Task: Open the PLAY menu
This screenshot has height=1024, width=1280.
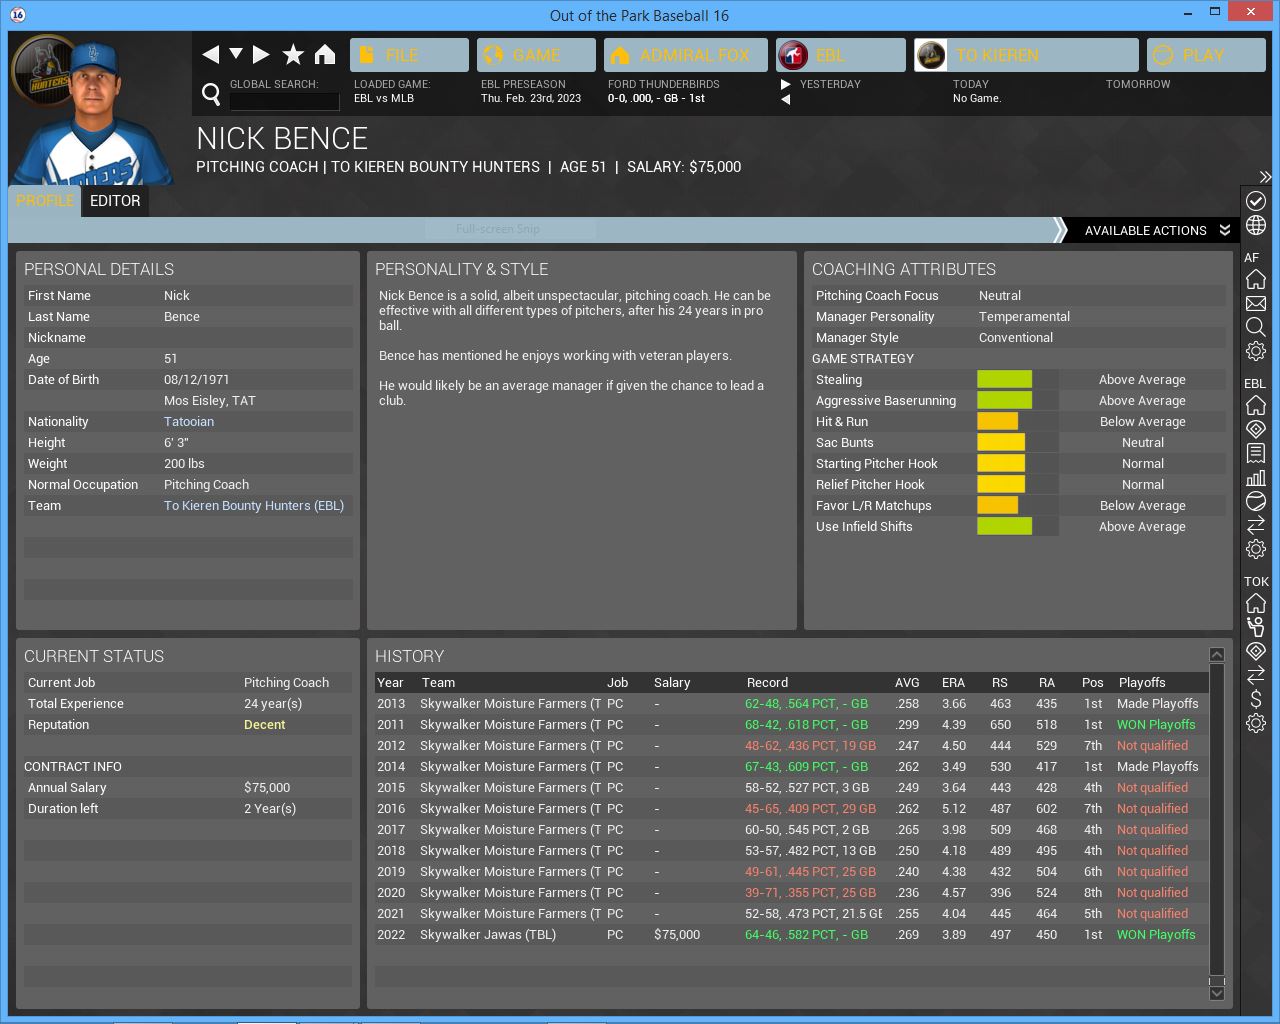Action: point(1206,55)
